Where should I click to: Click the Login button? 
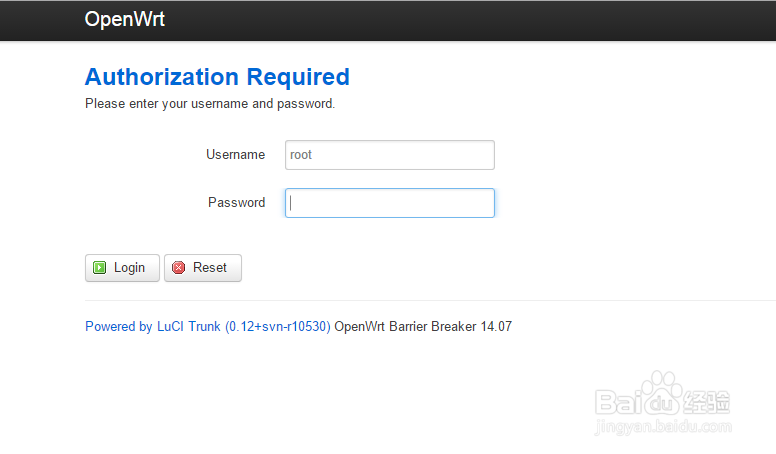tap(122, 268)
